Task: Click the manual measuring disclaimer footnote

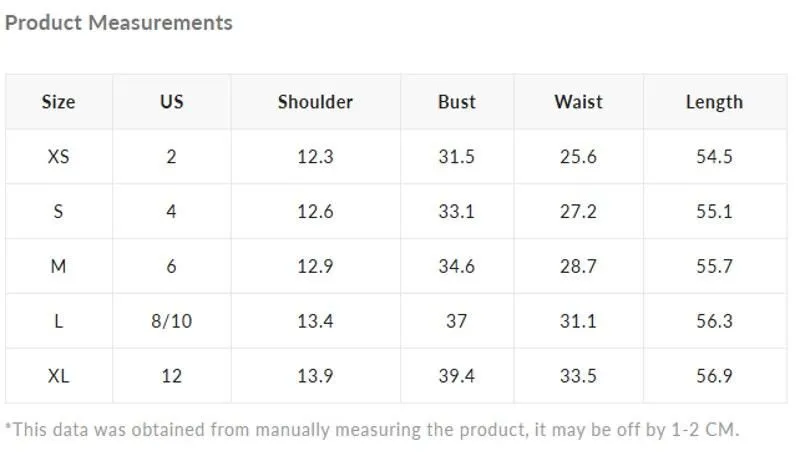Action: pyautogui.click(x=372, y=430)
